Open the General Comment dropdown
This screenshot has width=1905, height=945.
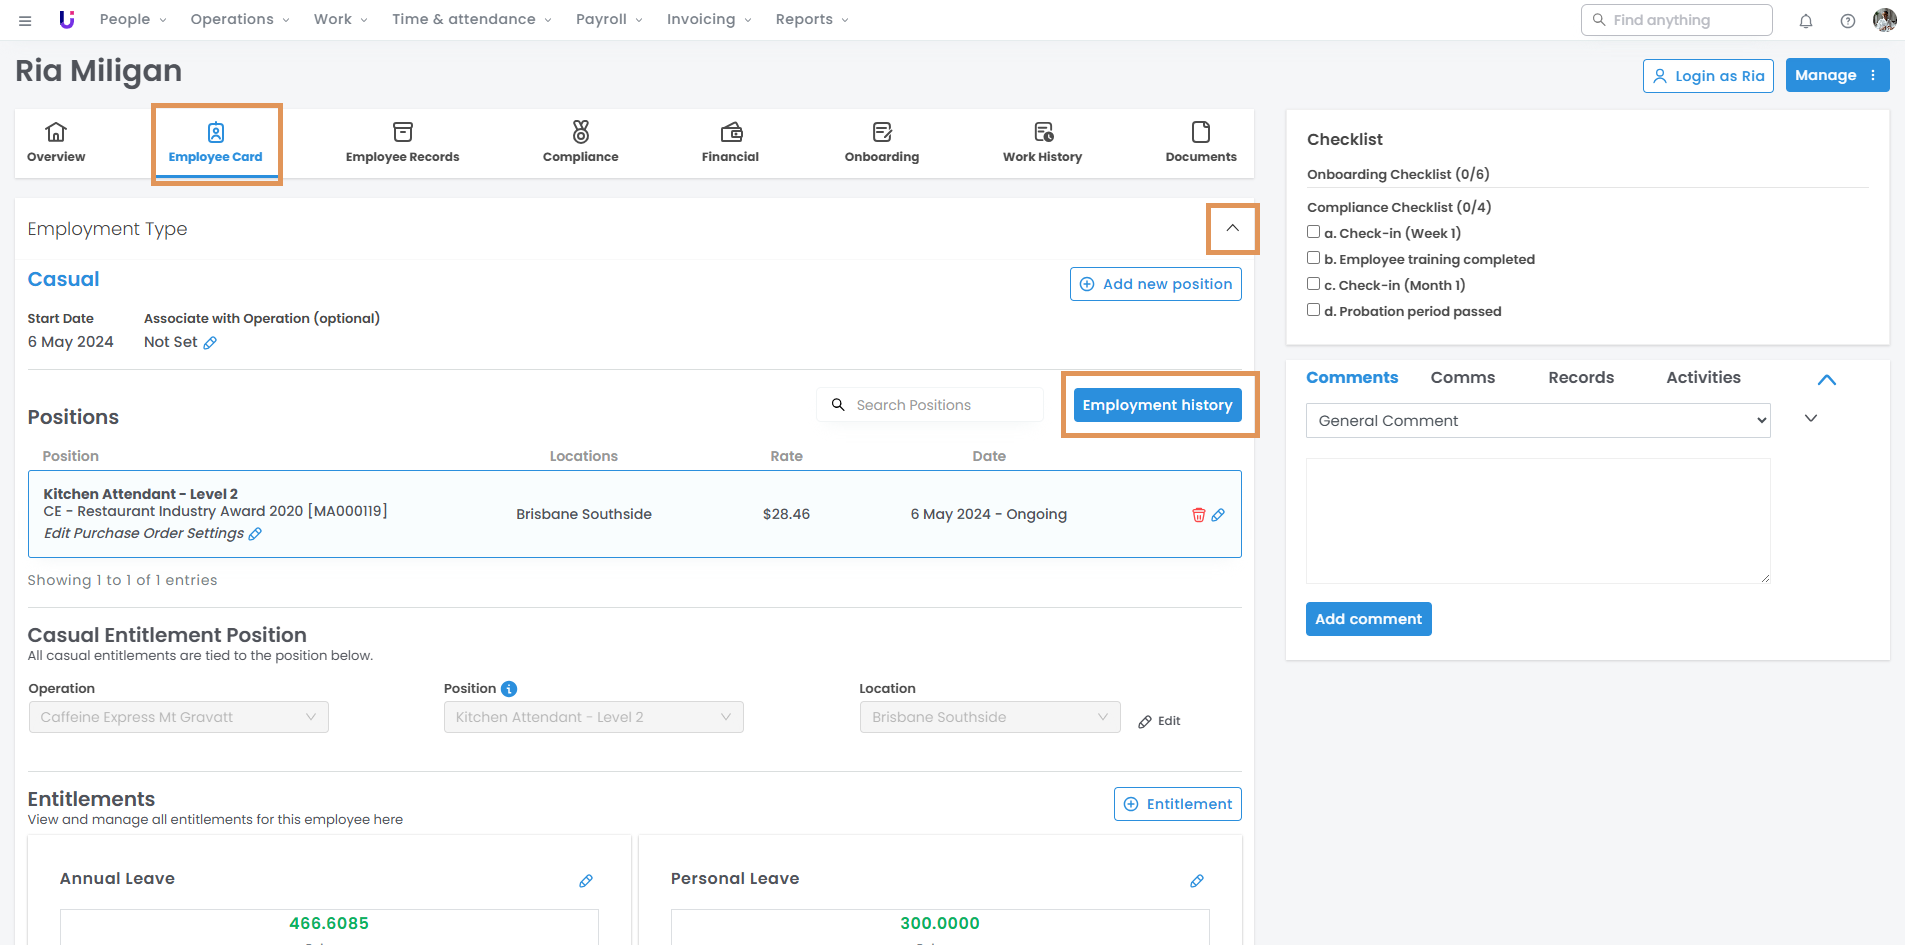[1537, 421]
